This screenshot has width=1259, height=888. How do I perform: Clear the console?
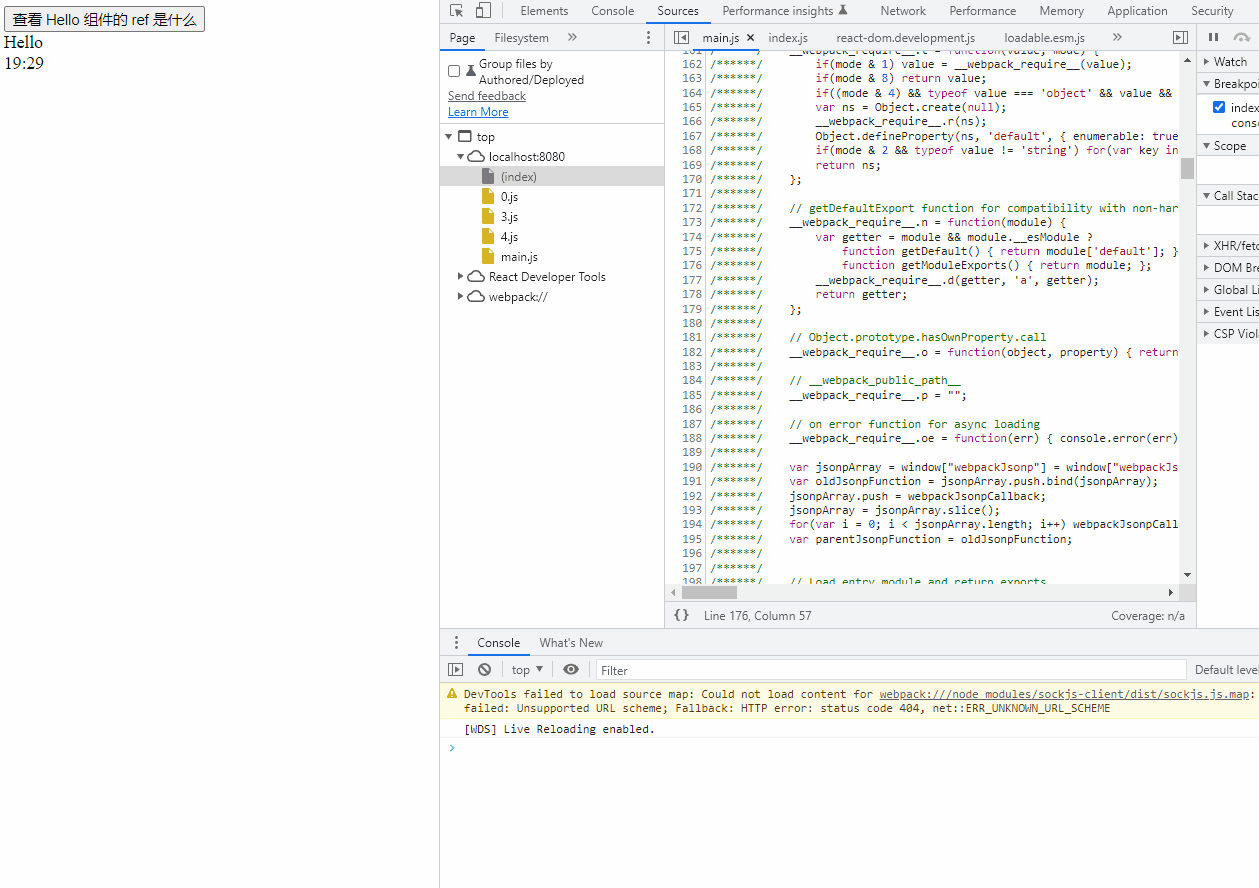pyautogui.click(x=484, y=670)
